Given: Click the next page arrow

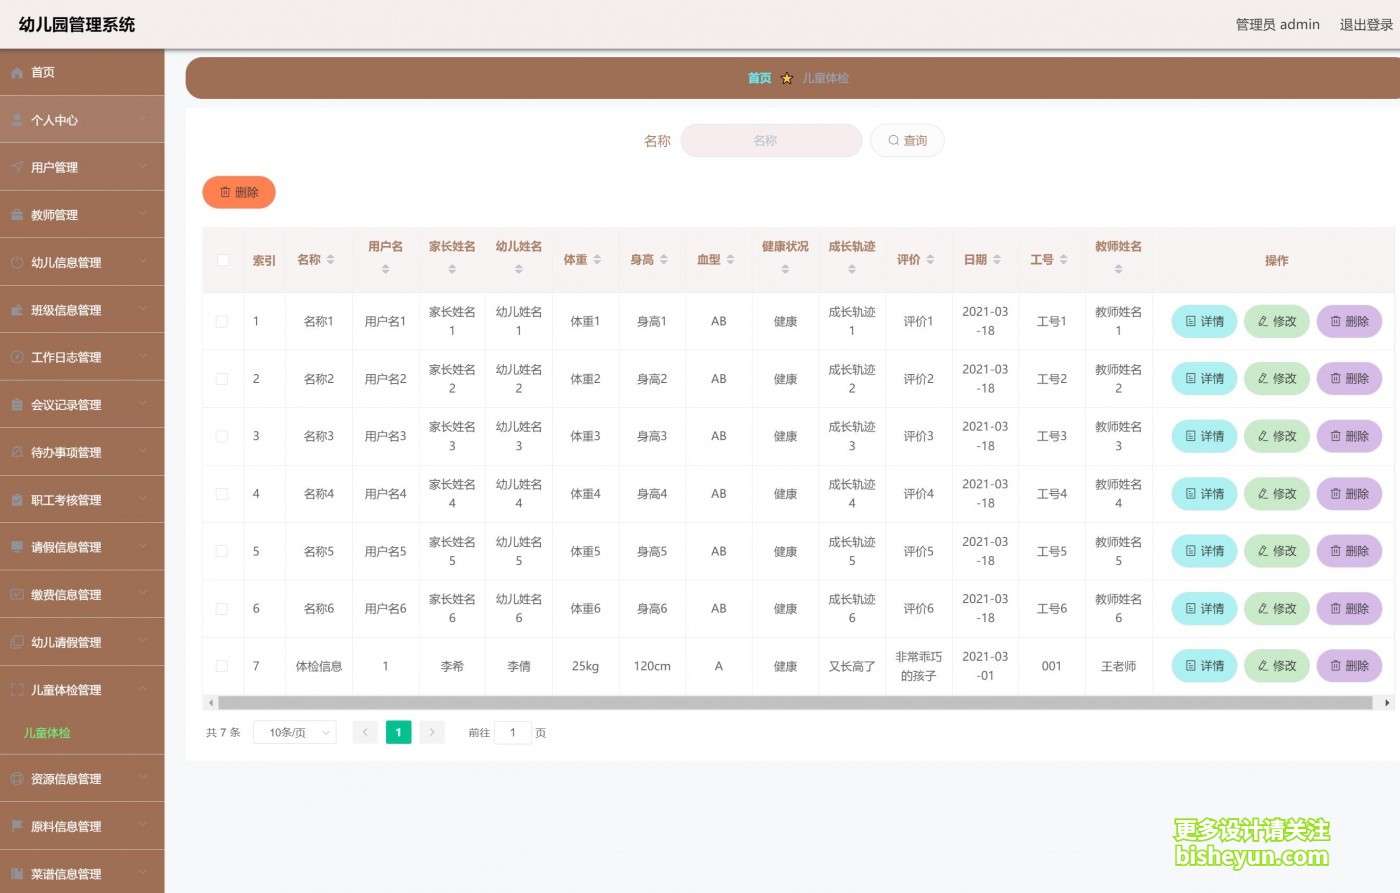Looking at the screenshot, I should point(432,733).
